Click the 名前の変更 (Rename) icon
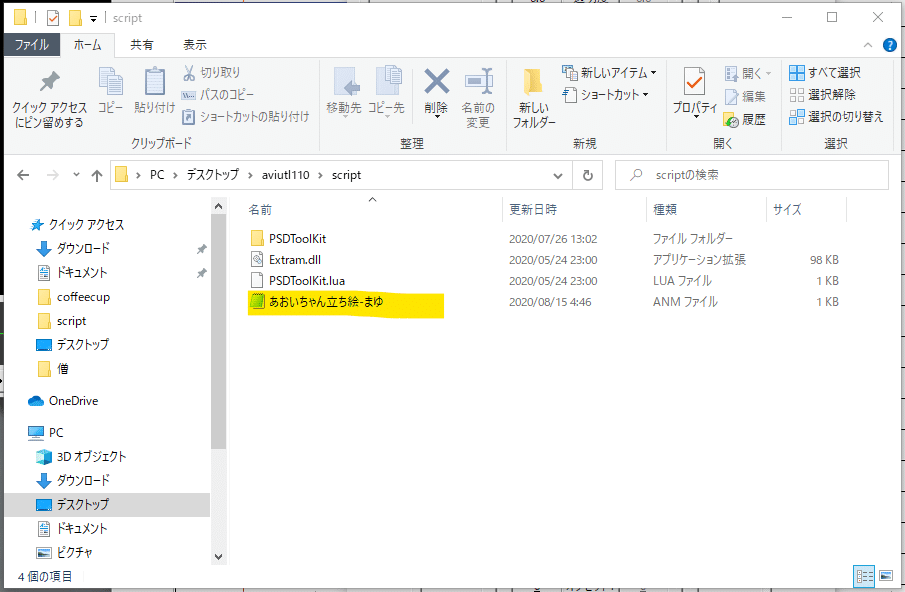 pos(478,90)
